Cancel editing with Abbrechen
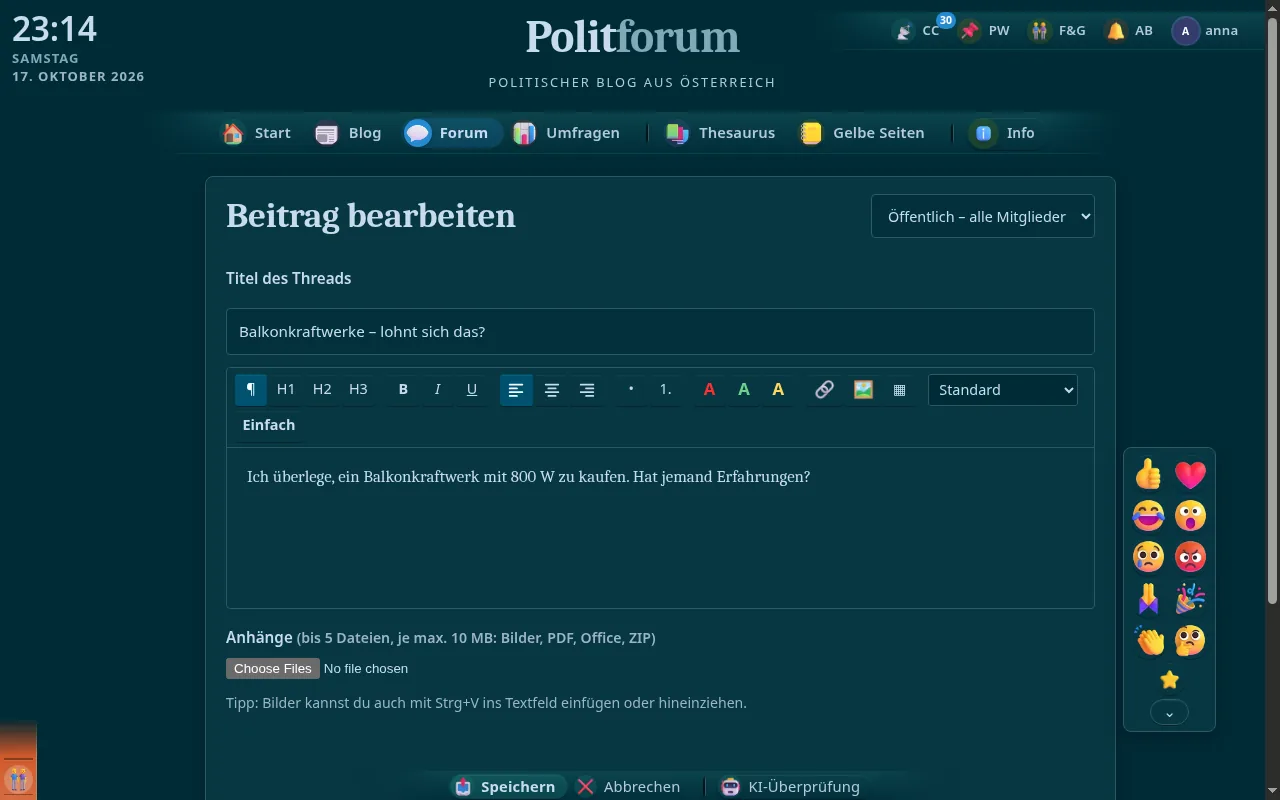The height and width of the screenshot is (800, 1280). click(629, 787)
